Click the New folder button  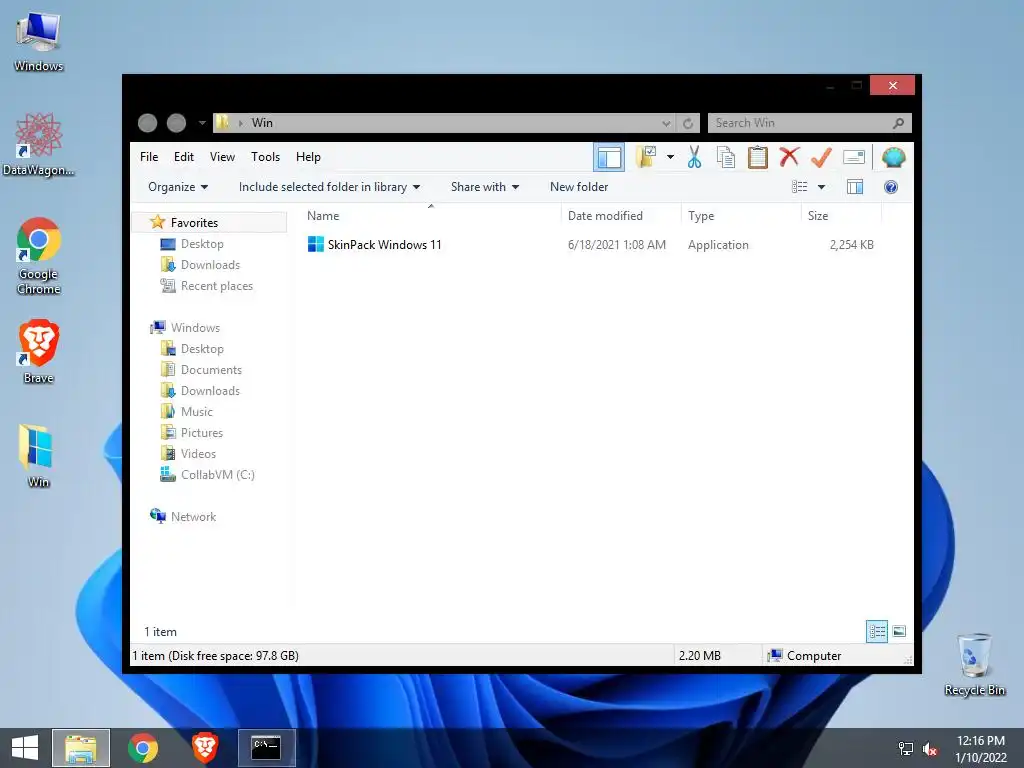click(579, 187)
